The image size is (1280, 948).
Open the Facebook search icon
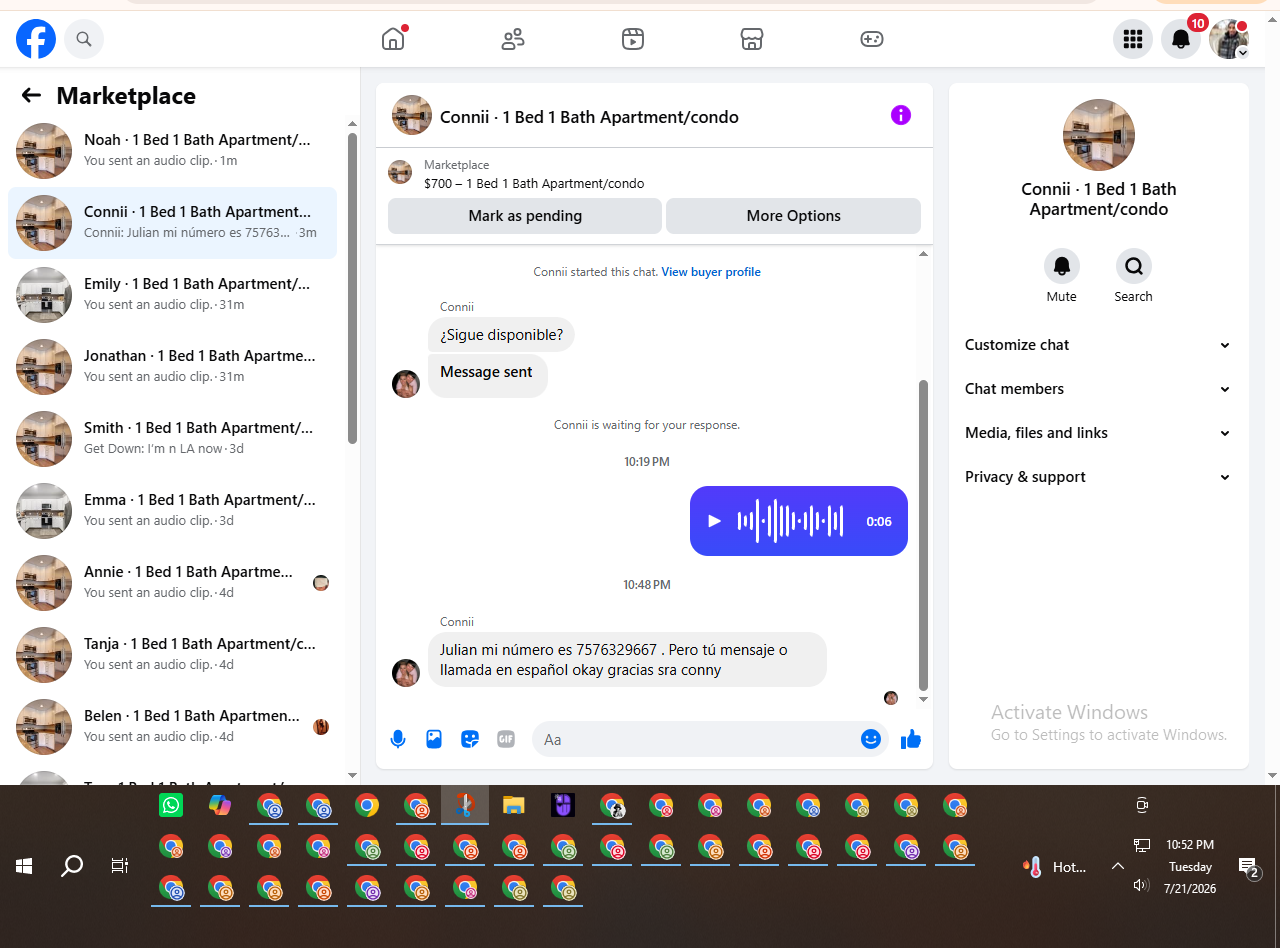[x=84, y=39]
